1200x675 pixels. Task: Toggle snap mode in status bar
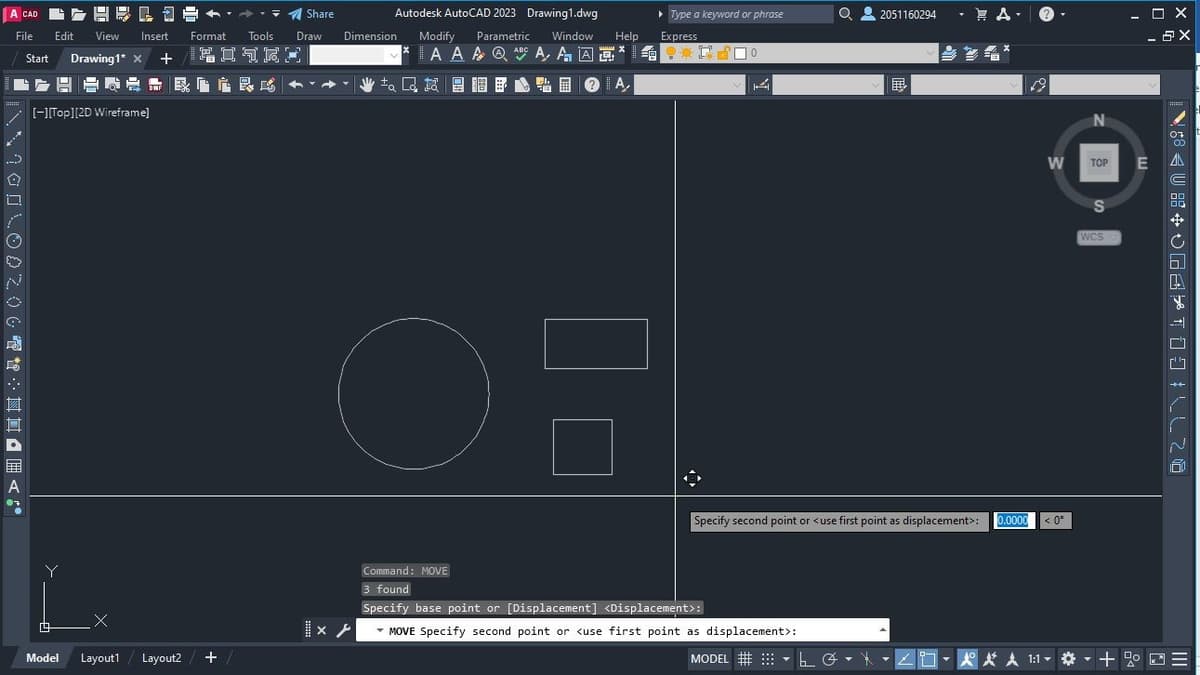pyautogui.click(x=768, y=659)
